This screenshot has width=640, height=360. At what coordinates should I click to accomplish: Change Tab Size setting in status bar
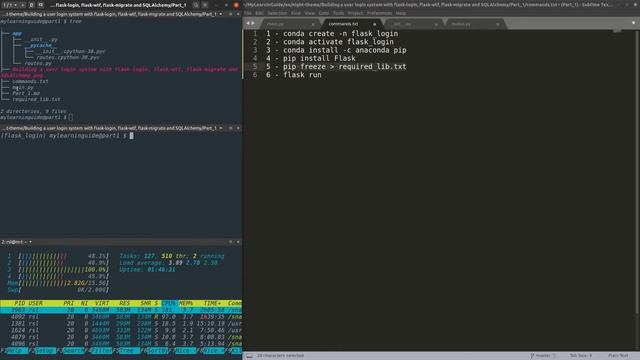point(581,356)
